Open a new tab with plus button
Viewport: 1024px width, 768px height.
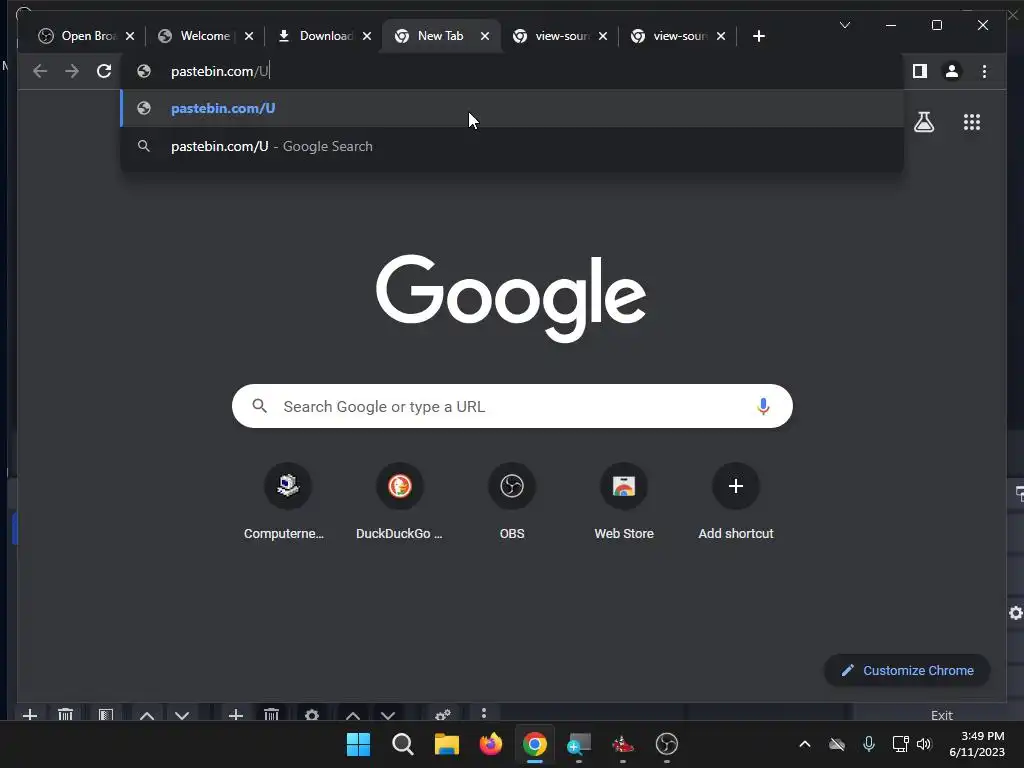point(758,36)
